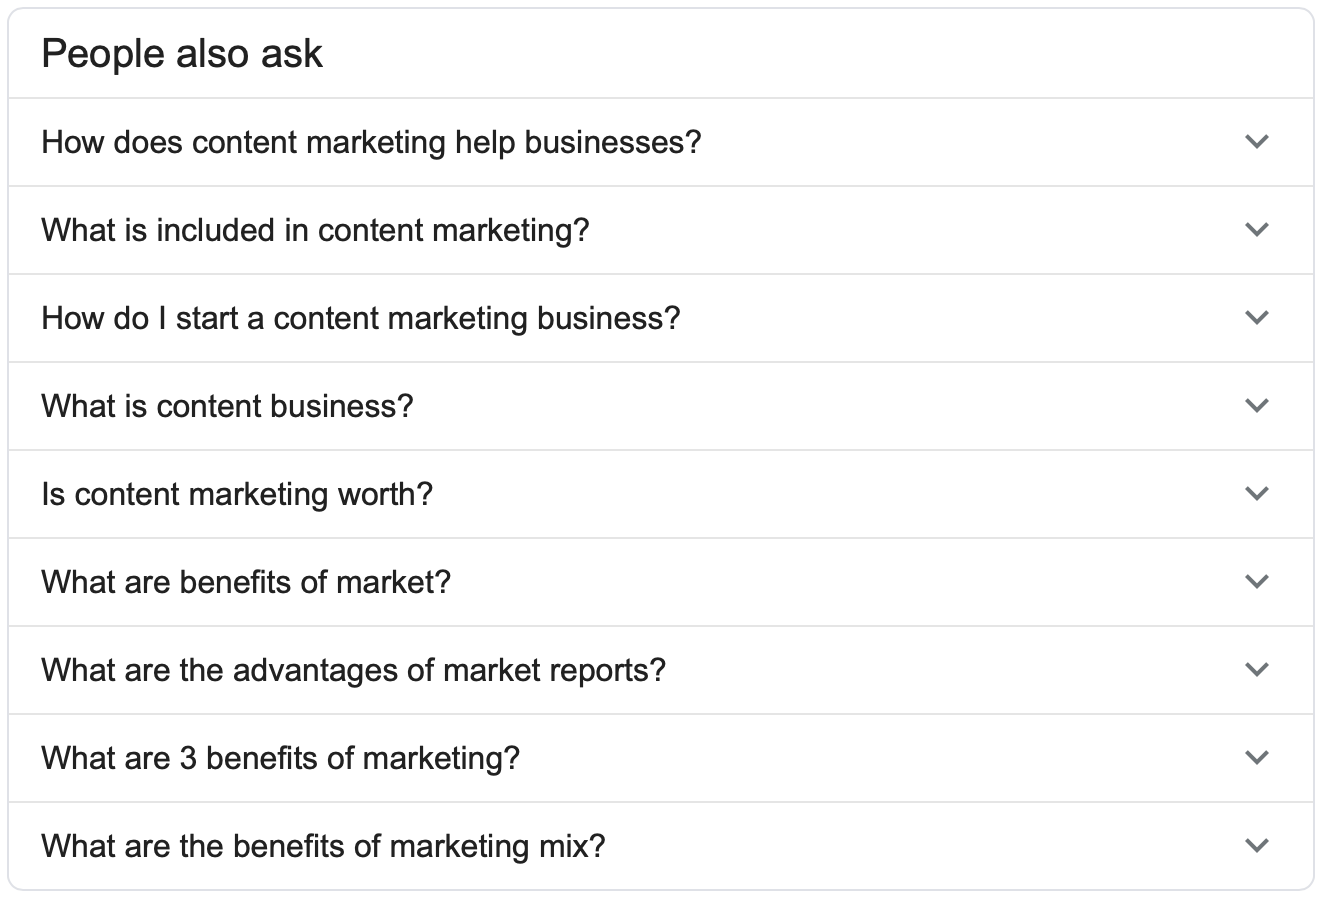Click chevron beside 'What is included in content marketing?'
The width and height of the screenshot is (1319, 899).
1256,230
